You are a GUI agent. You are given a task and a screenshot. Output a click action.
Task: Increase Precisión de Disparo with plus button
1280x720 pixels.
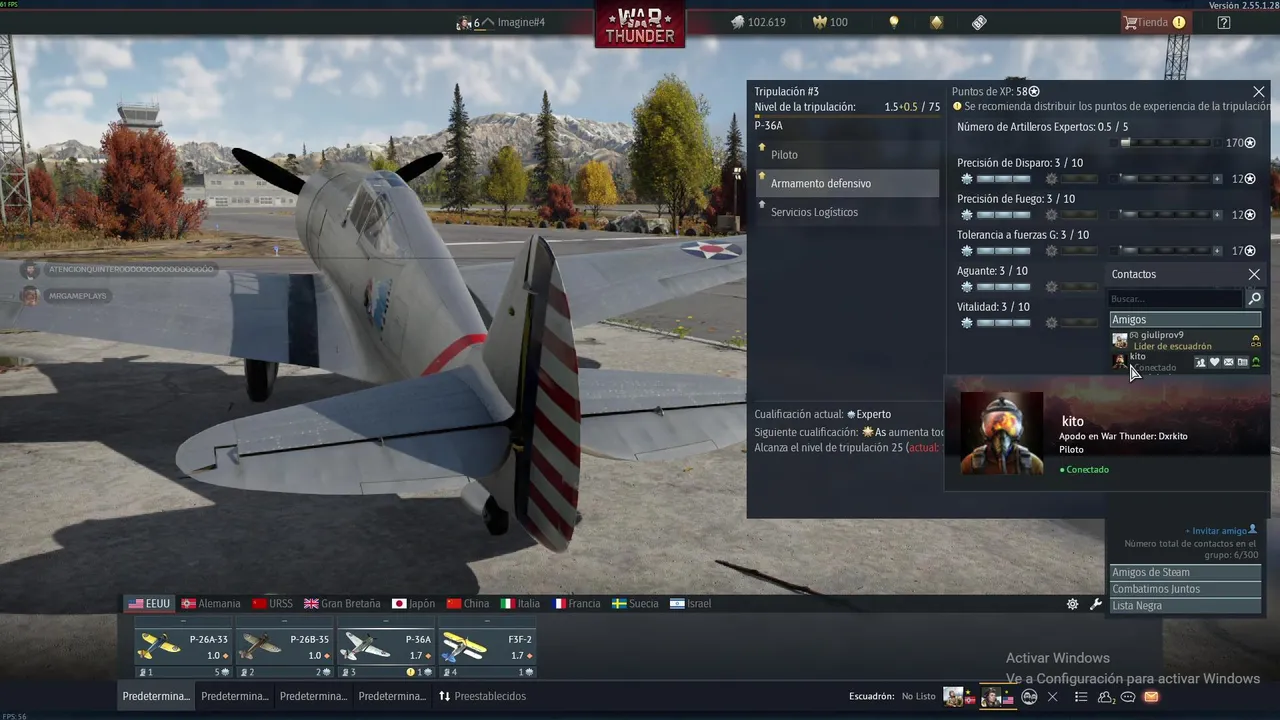click(x=1217, y=179)
